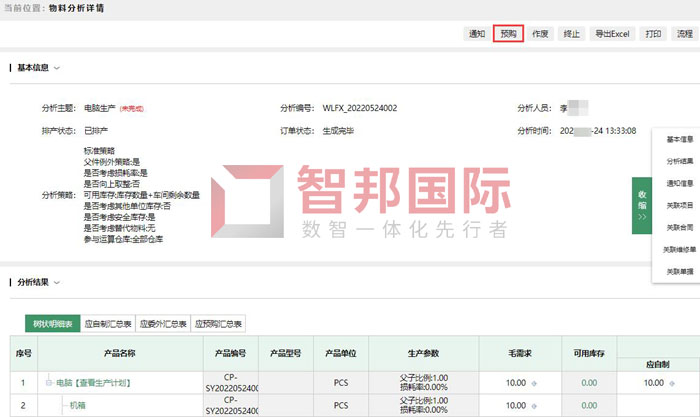Click the 终止 button
Screen dimensions: 700x417
[571, 33]
